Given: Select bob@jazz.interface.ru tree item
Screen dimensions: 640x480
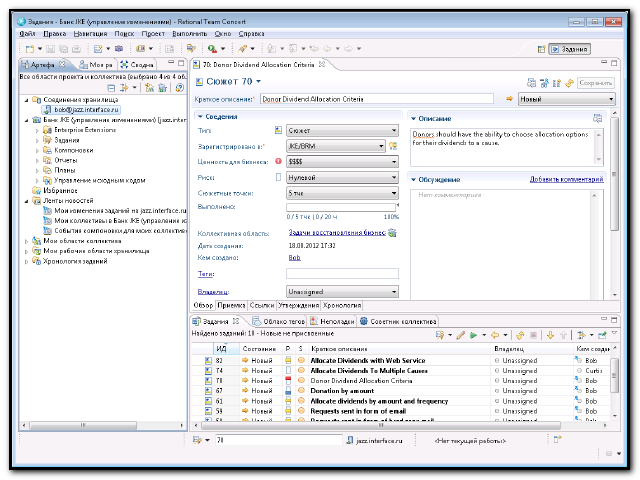Looking at the screenshot, I should click(x=81, y=110).
